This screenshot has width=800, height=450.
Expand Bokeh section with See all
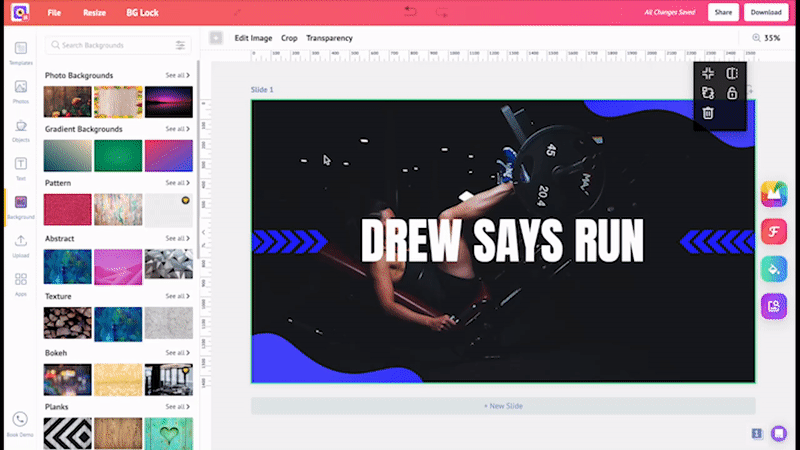pyautogui.click(x=178, y=353)
